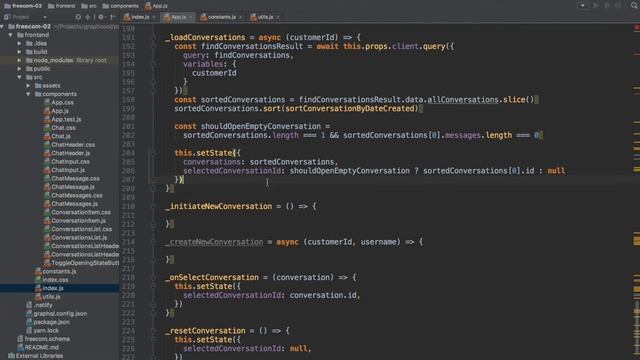Image resolution: width=640 pixels, height=360 pixels.
Task: Click the red error stripe indicator
Action: (636, 28)
